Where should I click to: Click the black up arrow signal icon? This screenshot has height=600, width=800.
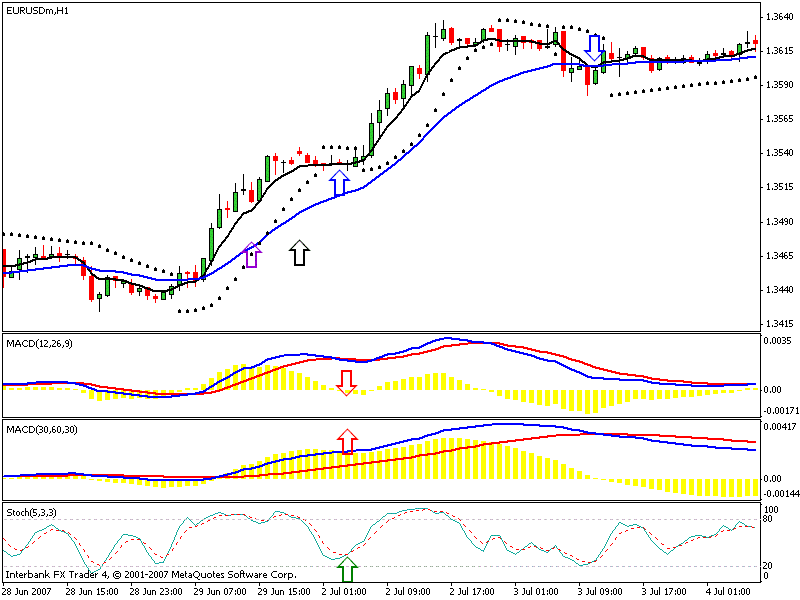(298, 252)
